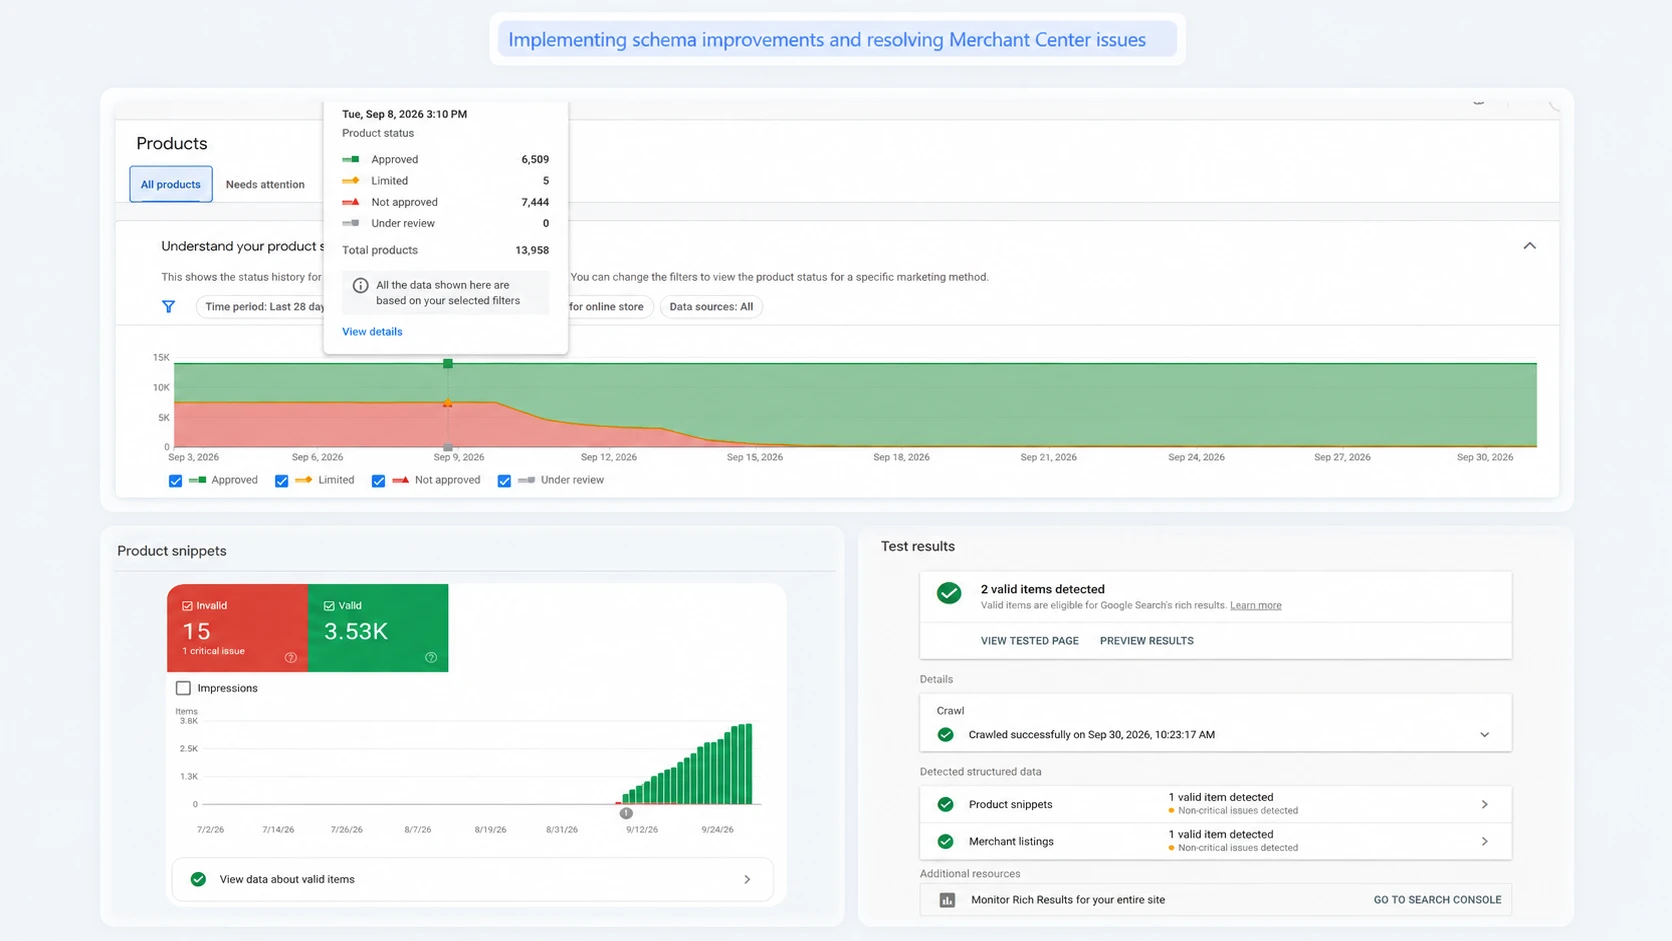Click the bar chart Monitor Rich Results icon
The height and width of the screenshot is (941, 1672).
(x=947, y=900)
